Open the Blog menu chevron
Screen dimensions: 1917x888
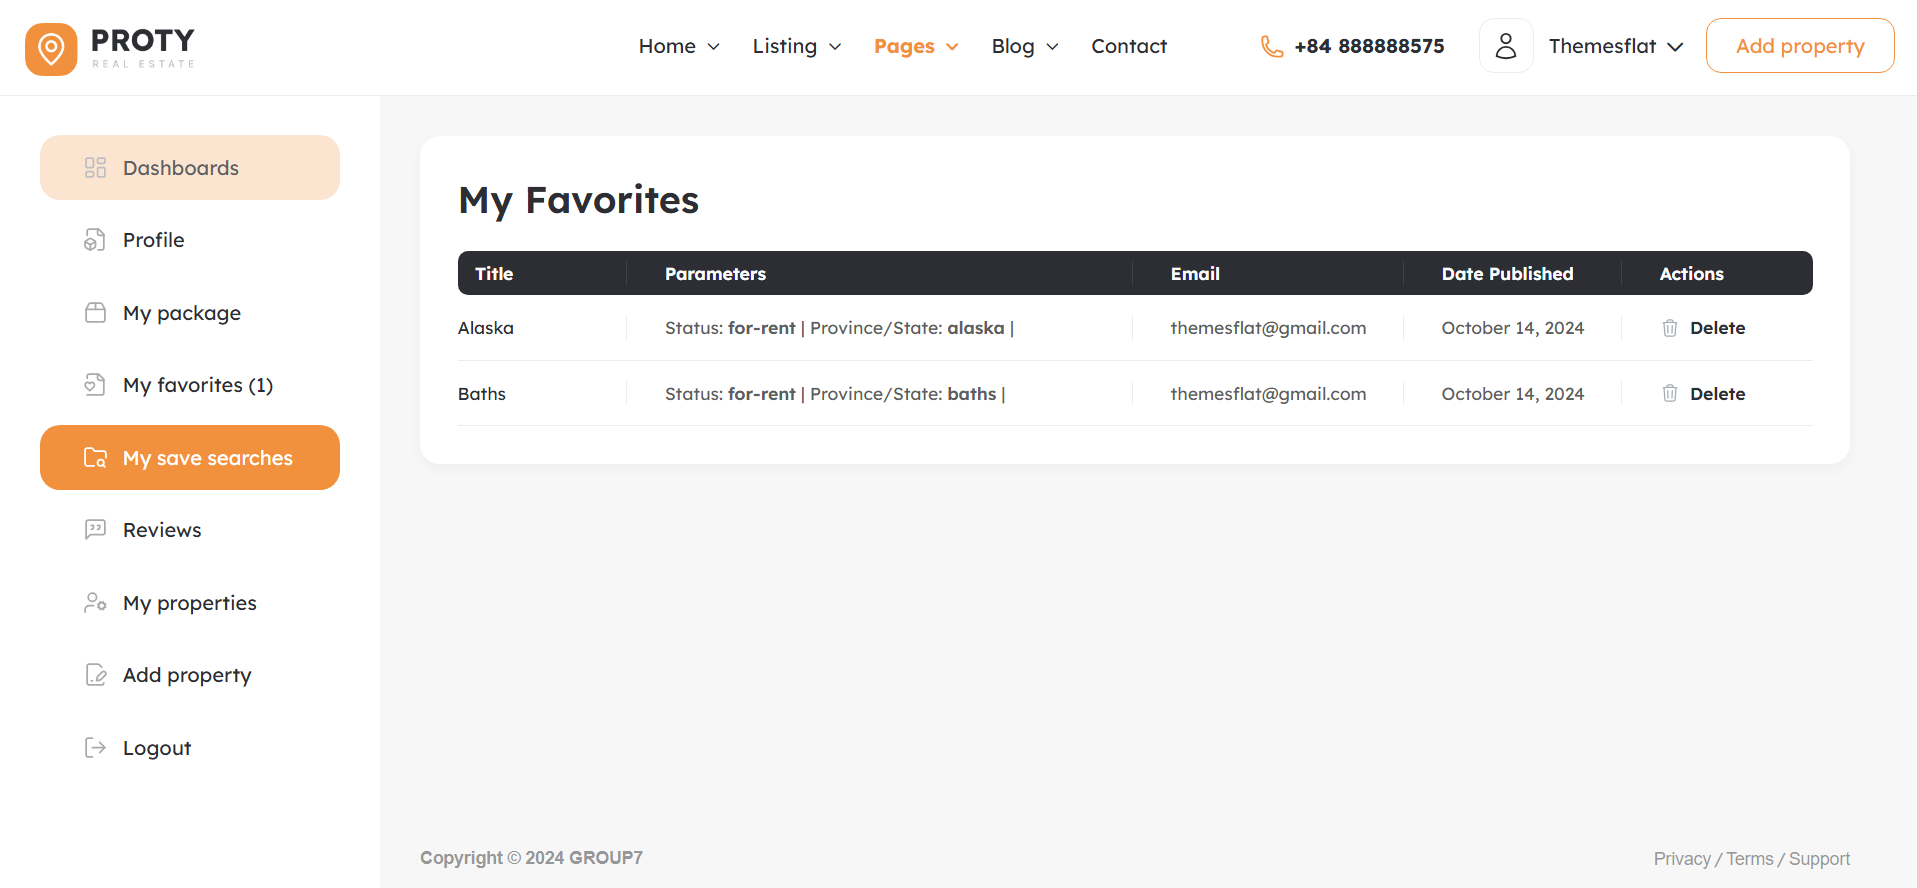tap(1052, 47)
